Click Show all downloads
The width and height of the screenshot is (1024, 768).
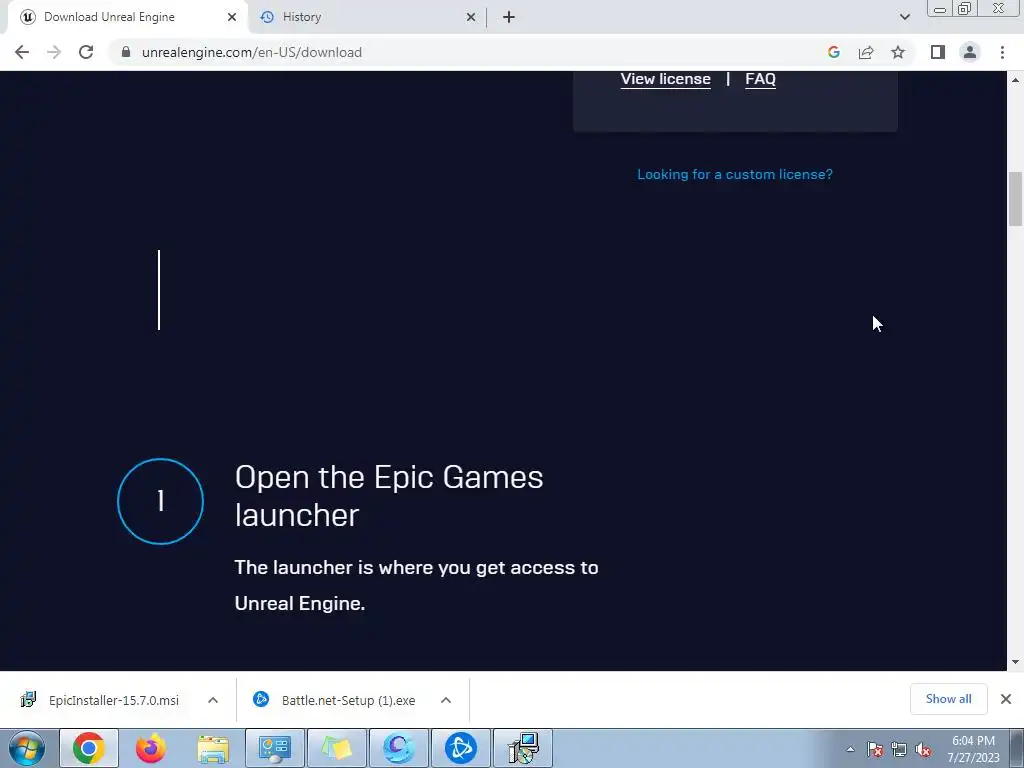[948, 699]
